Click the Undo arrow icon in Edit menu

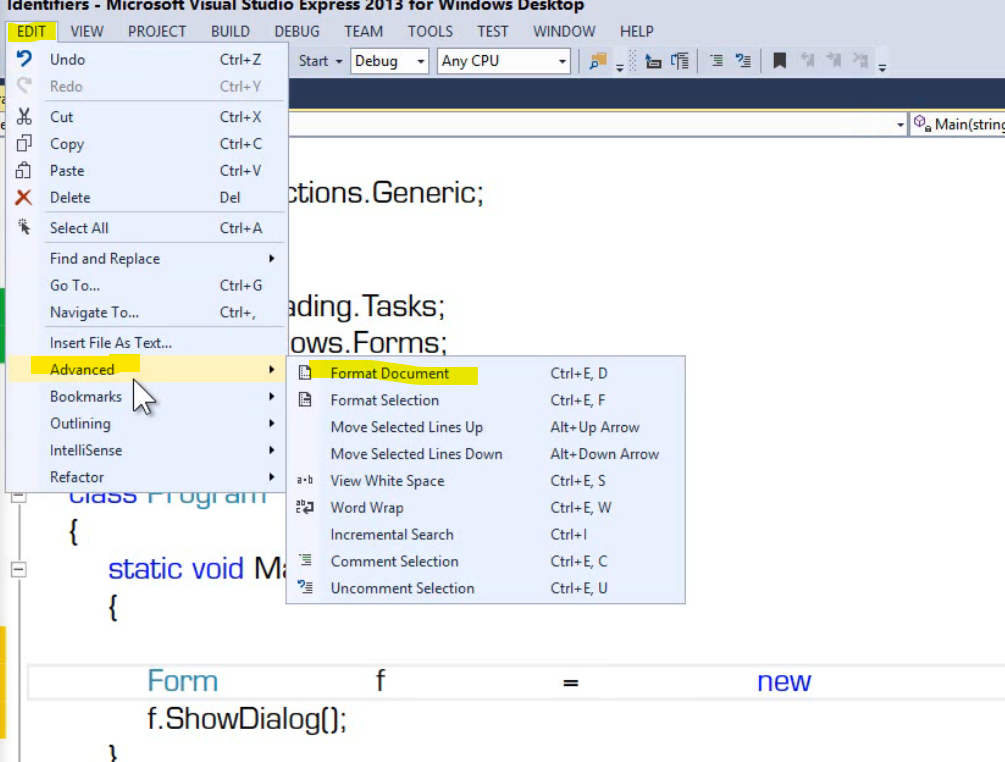click(24, 59)
